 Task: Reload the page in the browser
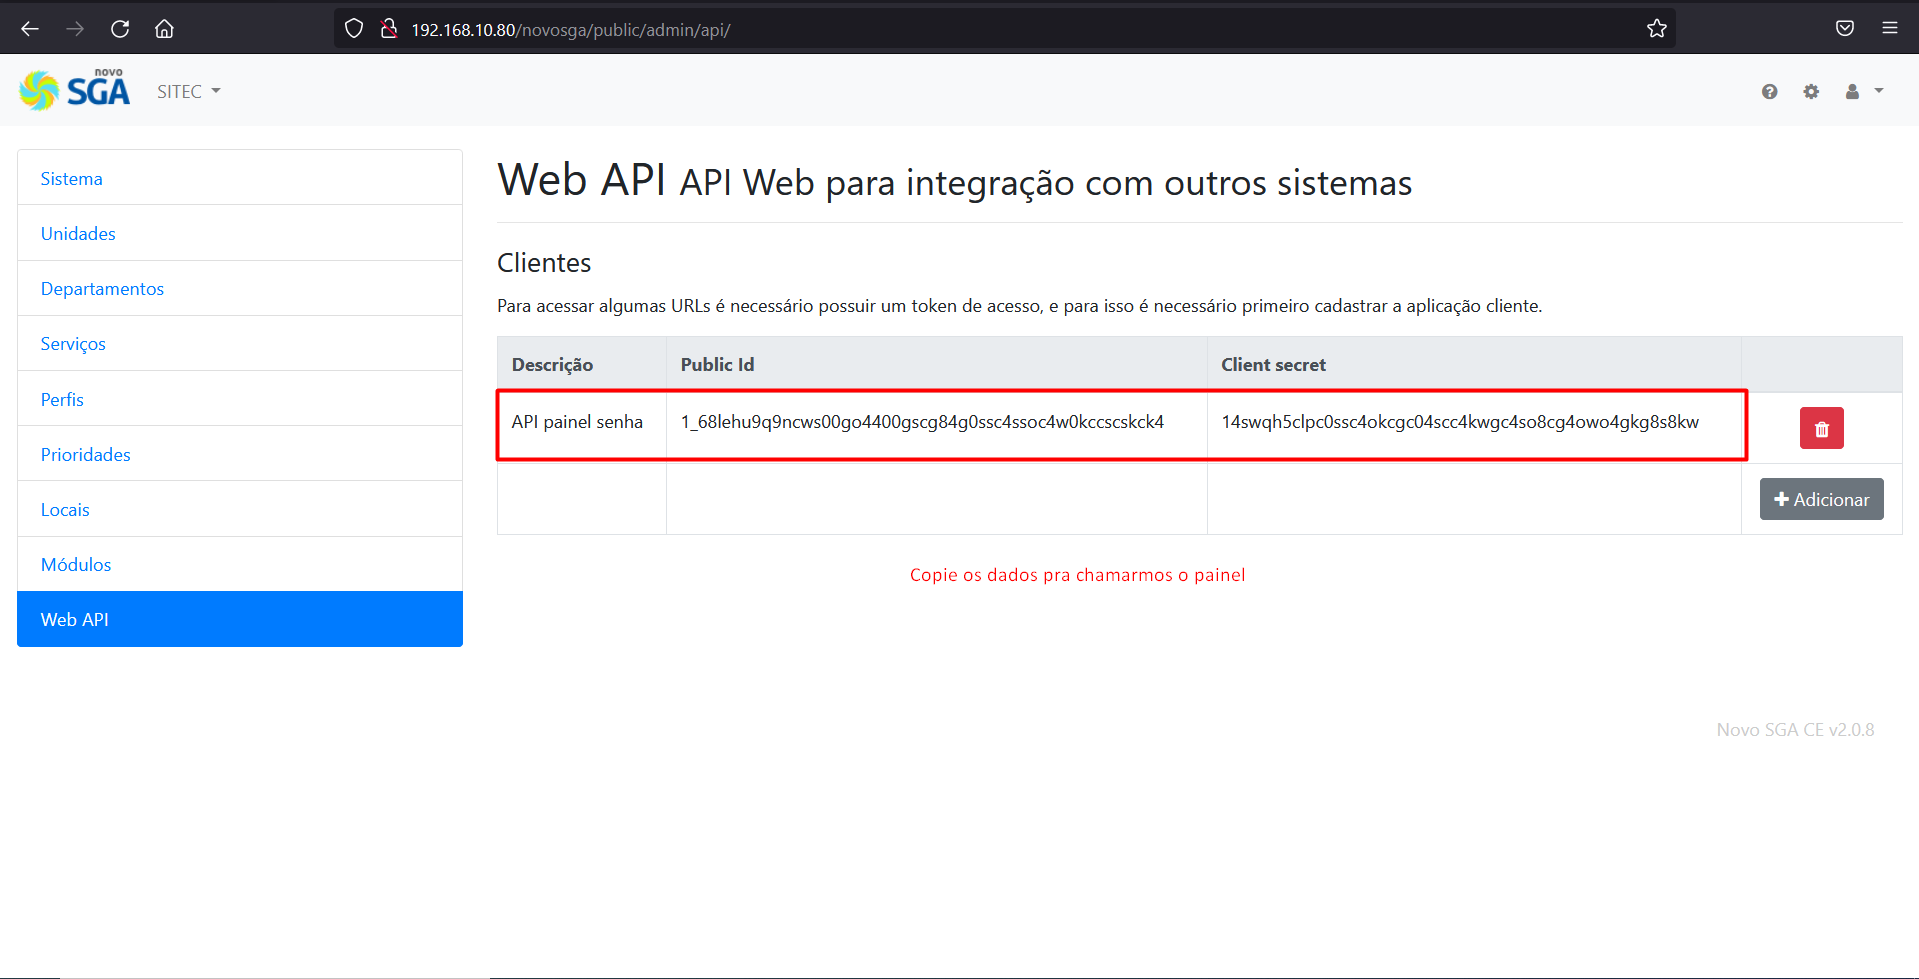point(120,29)
